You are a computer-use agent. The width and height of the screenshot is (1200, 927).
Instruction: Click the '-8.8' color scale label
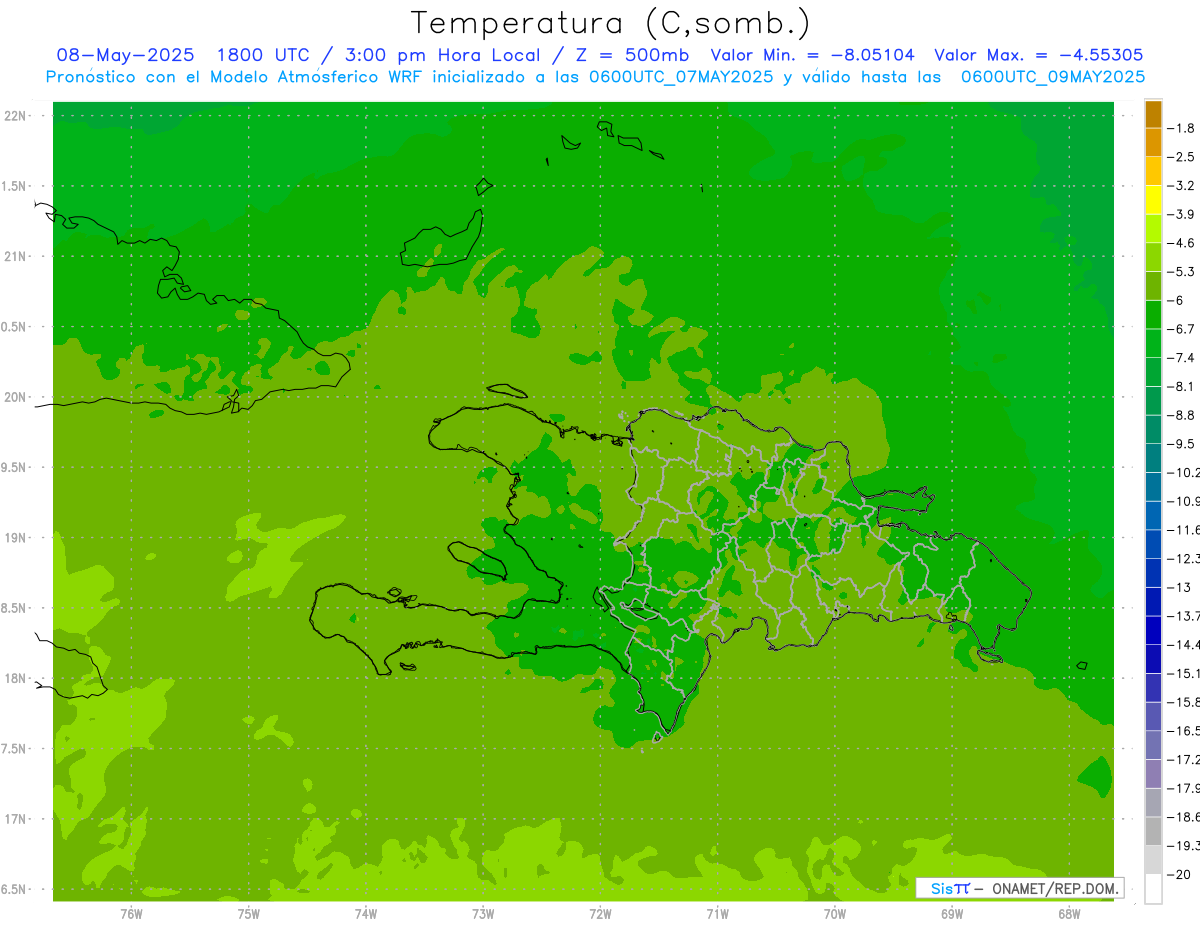1180,415
